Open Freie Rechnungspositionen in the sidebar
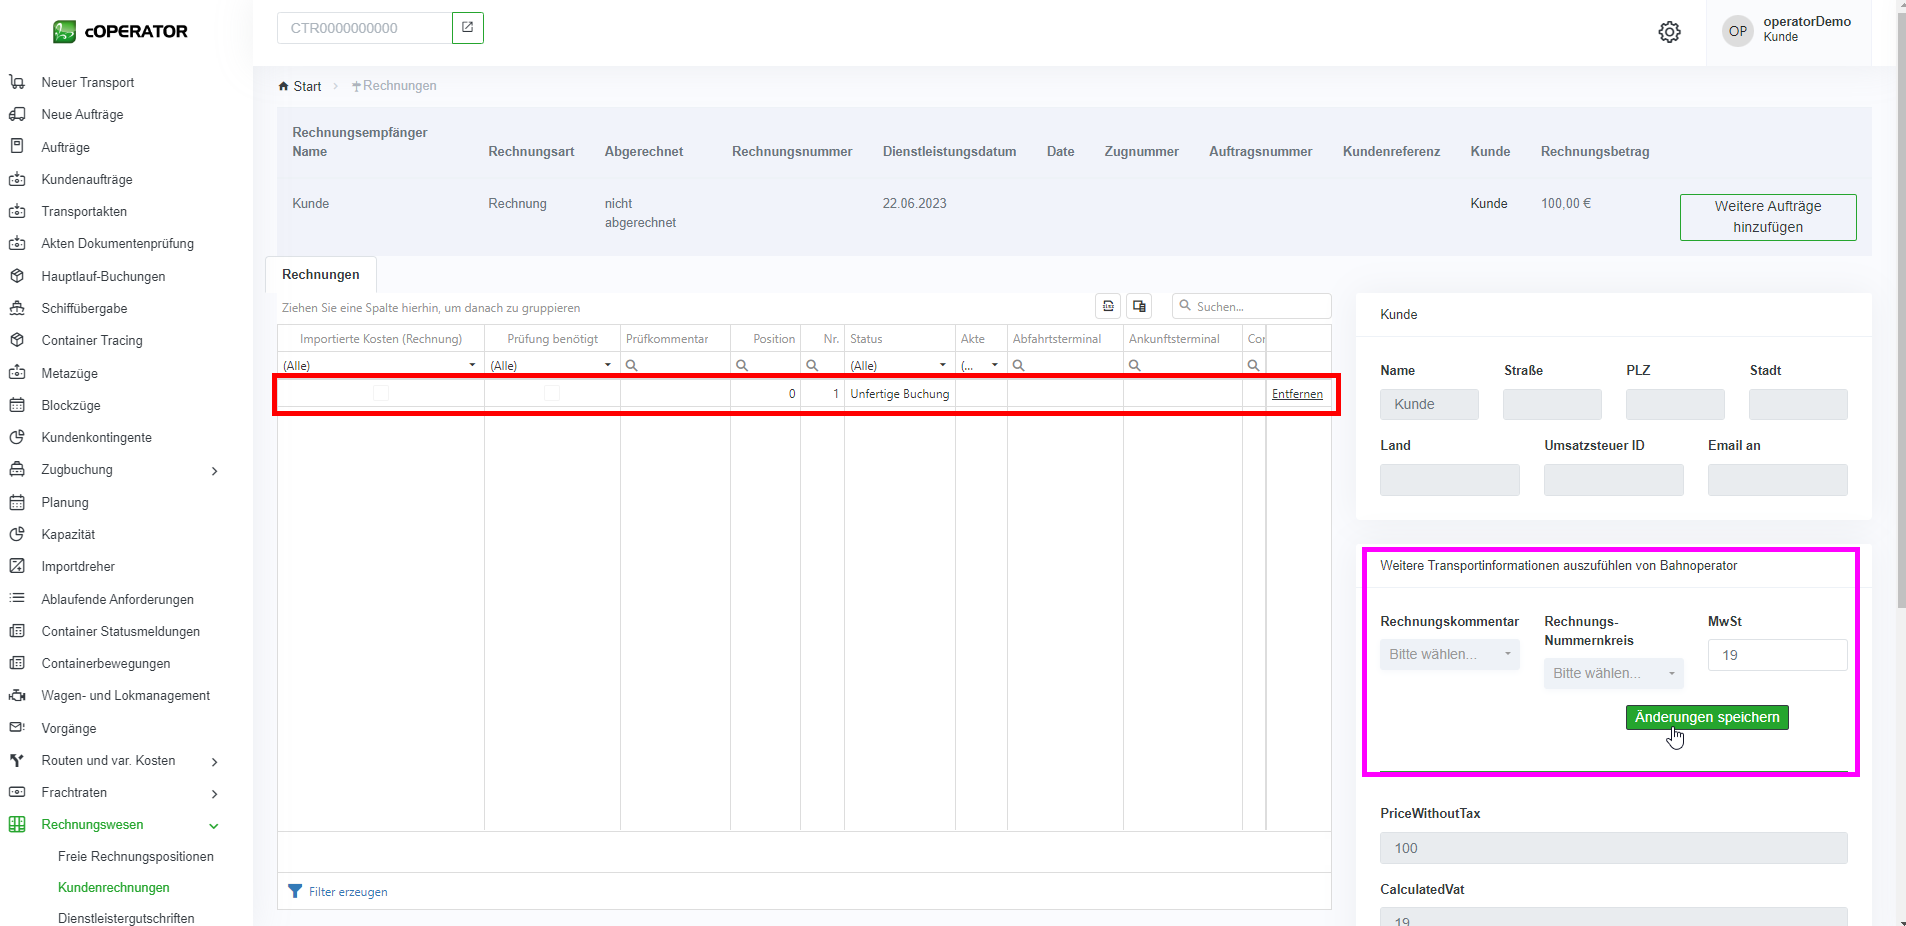The width and height of the screenshot is (1906, 926). tap(136, 856)
